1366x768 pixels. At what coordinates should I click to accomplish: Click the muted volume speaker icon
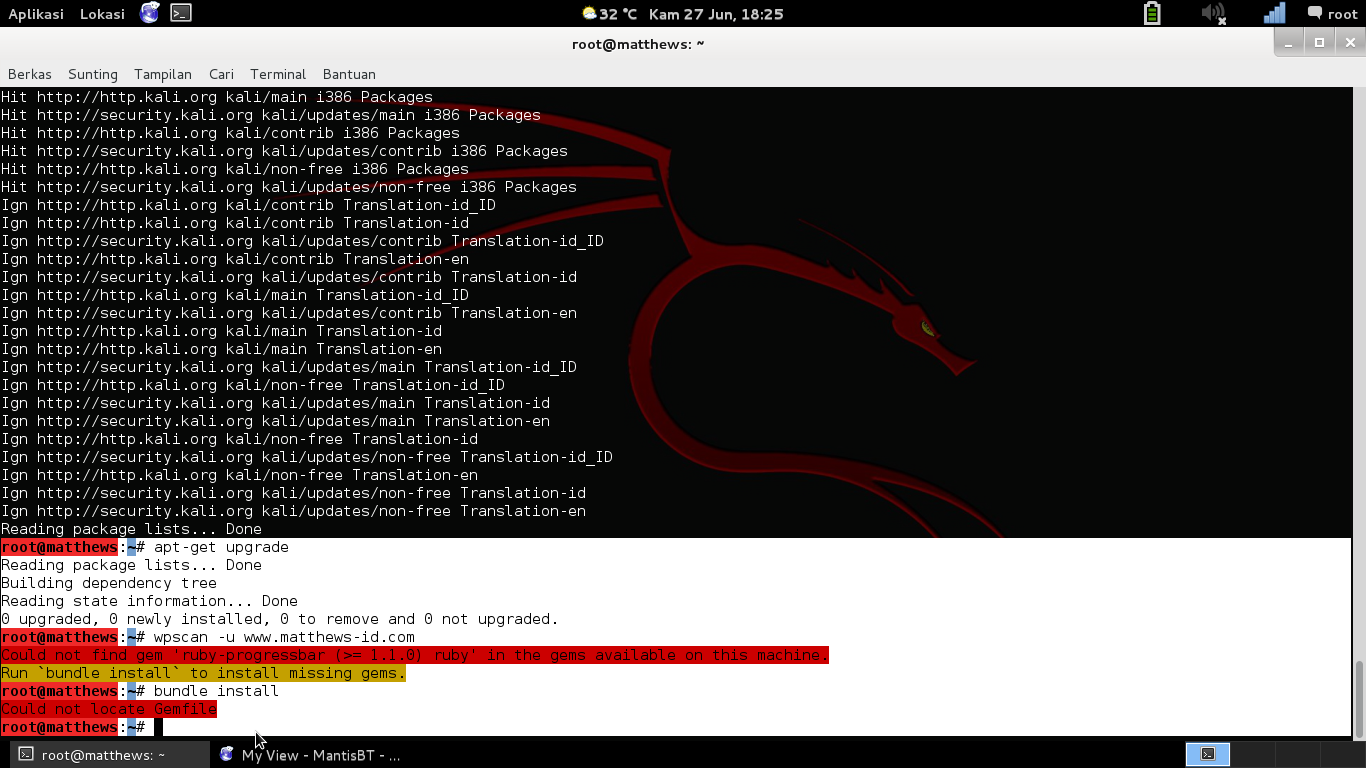click(x=1213, y=13)
